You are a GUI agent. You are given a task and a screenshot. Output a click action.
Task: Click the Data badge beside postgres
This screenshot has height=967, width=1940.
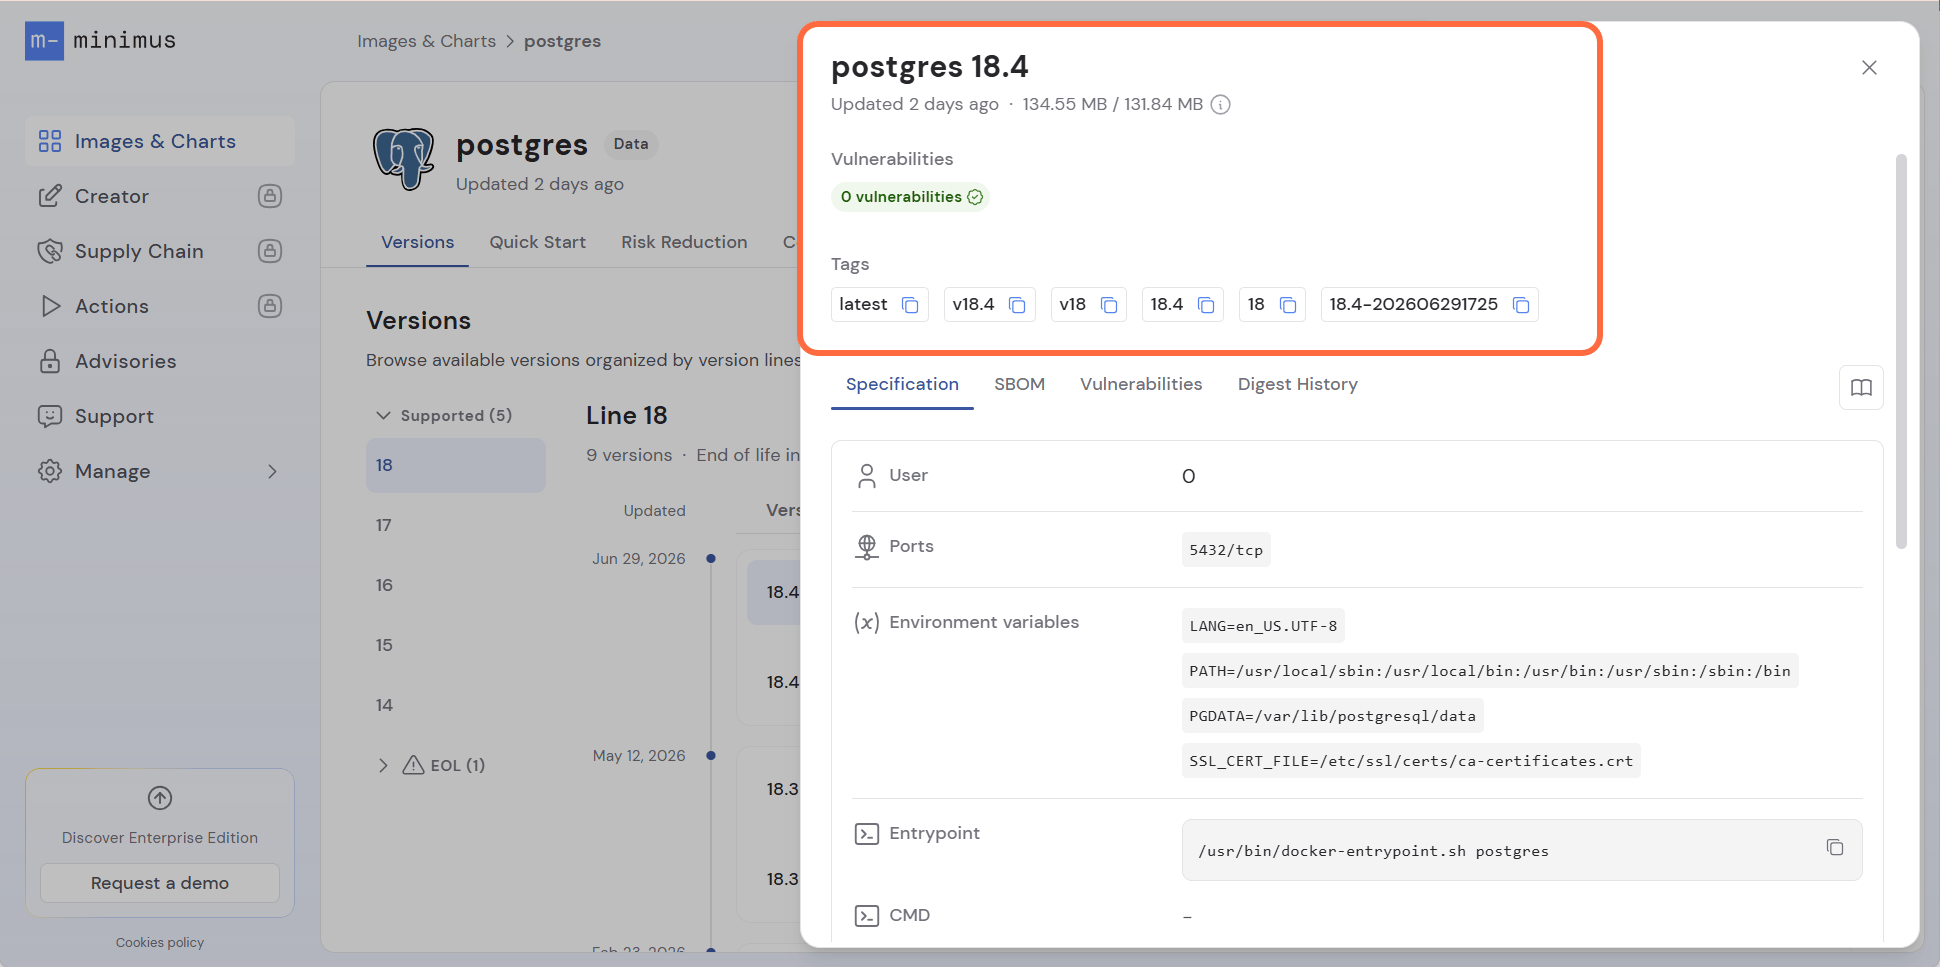(x=631, y=144)
